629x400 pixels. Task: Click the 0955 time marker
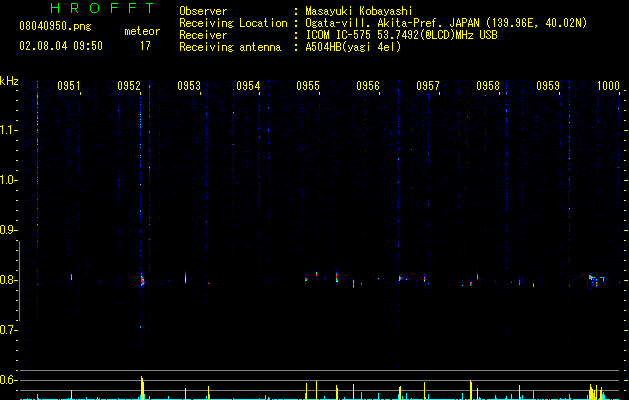click(308, 86)
